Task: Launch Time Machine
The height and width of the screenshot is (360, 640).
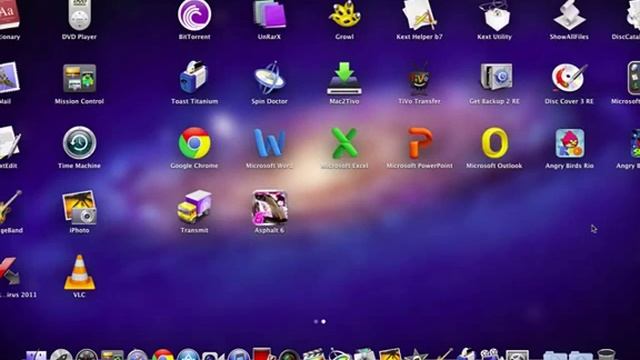Action: coord(79,143)
